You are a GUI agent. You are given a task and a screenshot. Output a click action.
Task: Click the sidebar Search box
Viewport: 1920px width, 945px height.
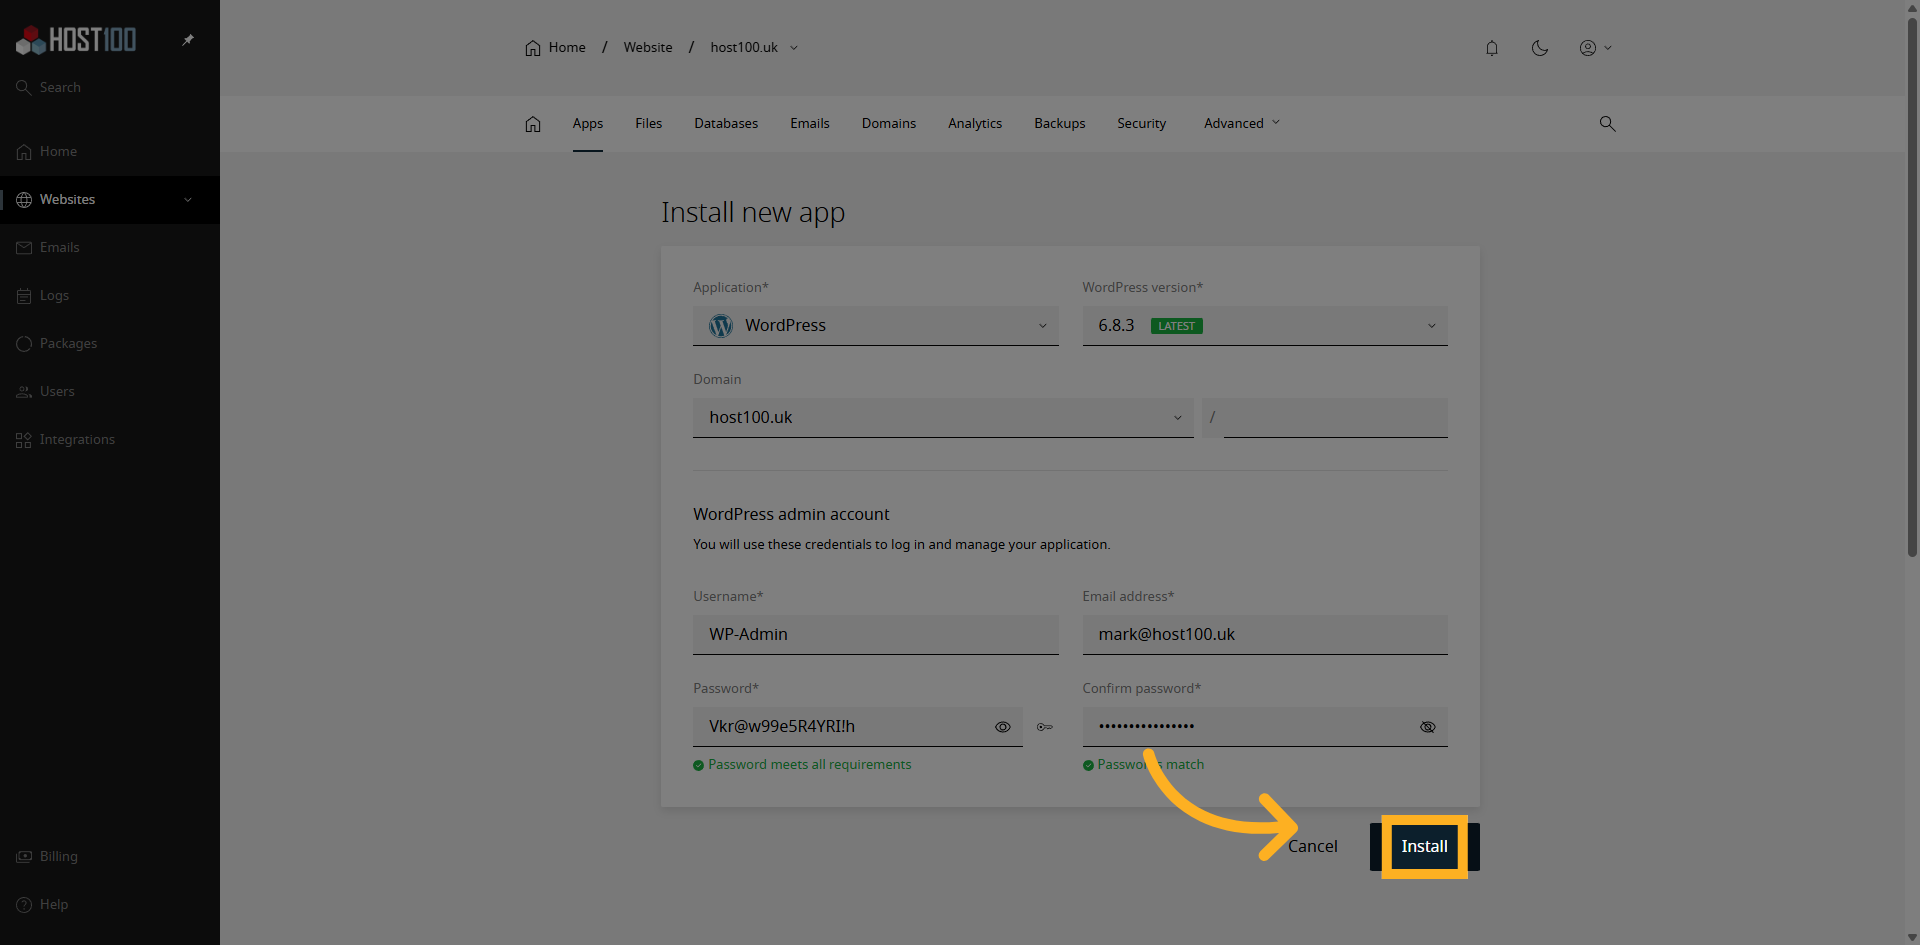pos(110,87)
